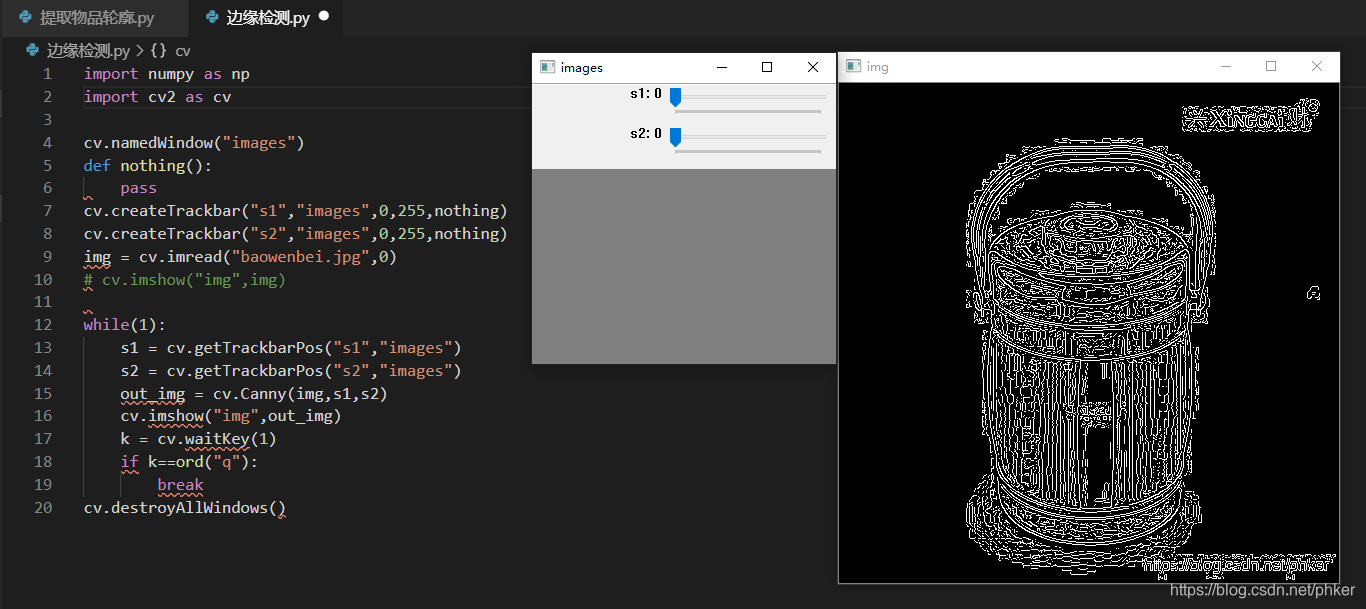Screen dimensions: 1366x609
Task: Click 'import numpy as np' line
Action: click(167, 74)
